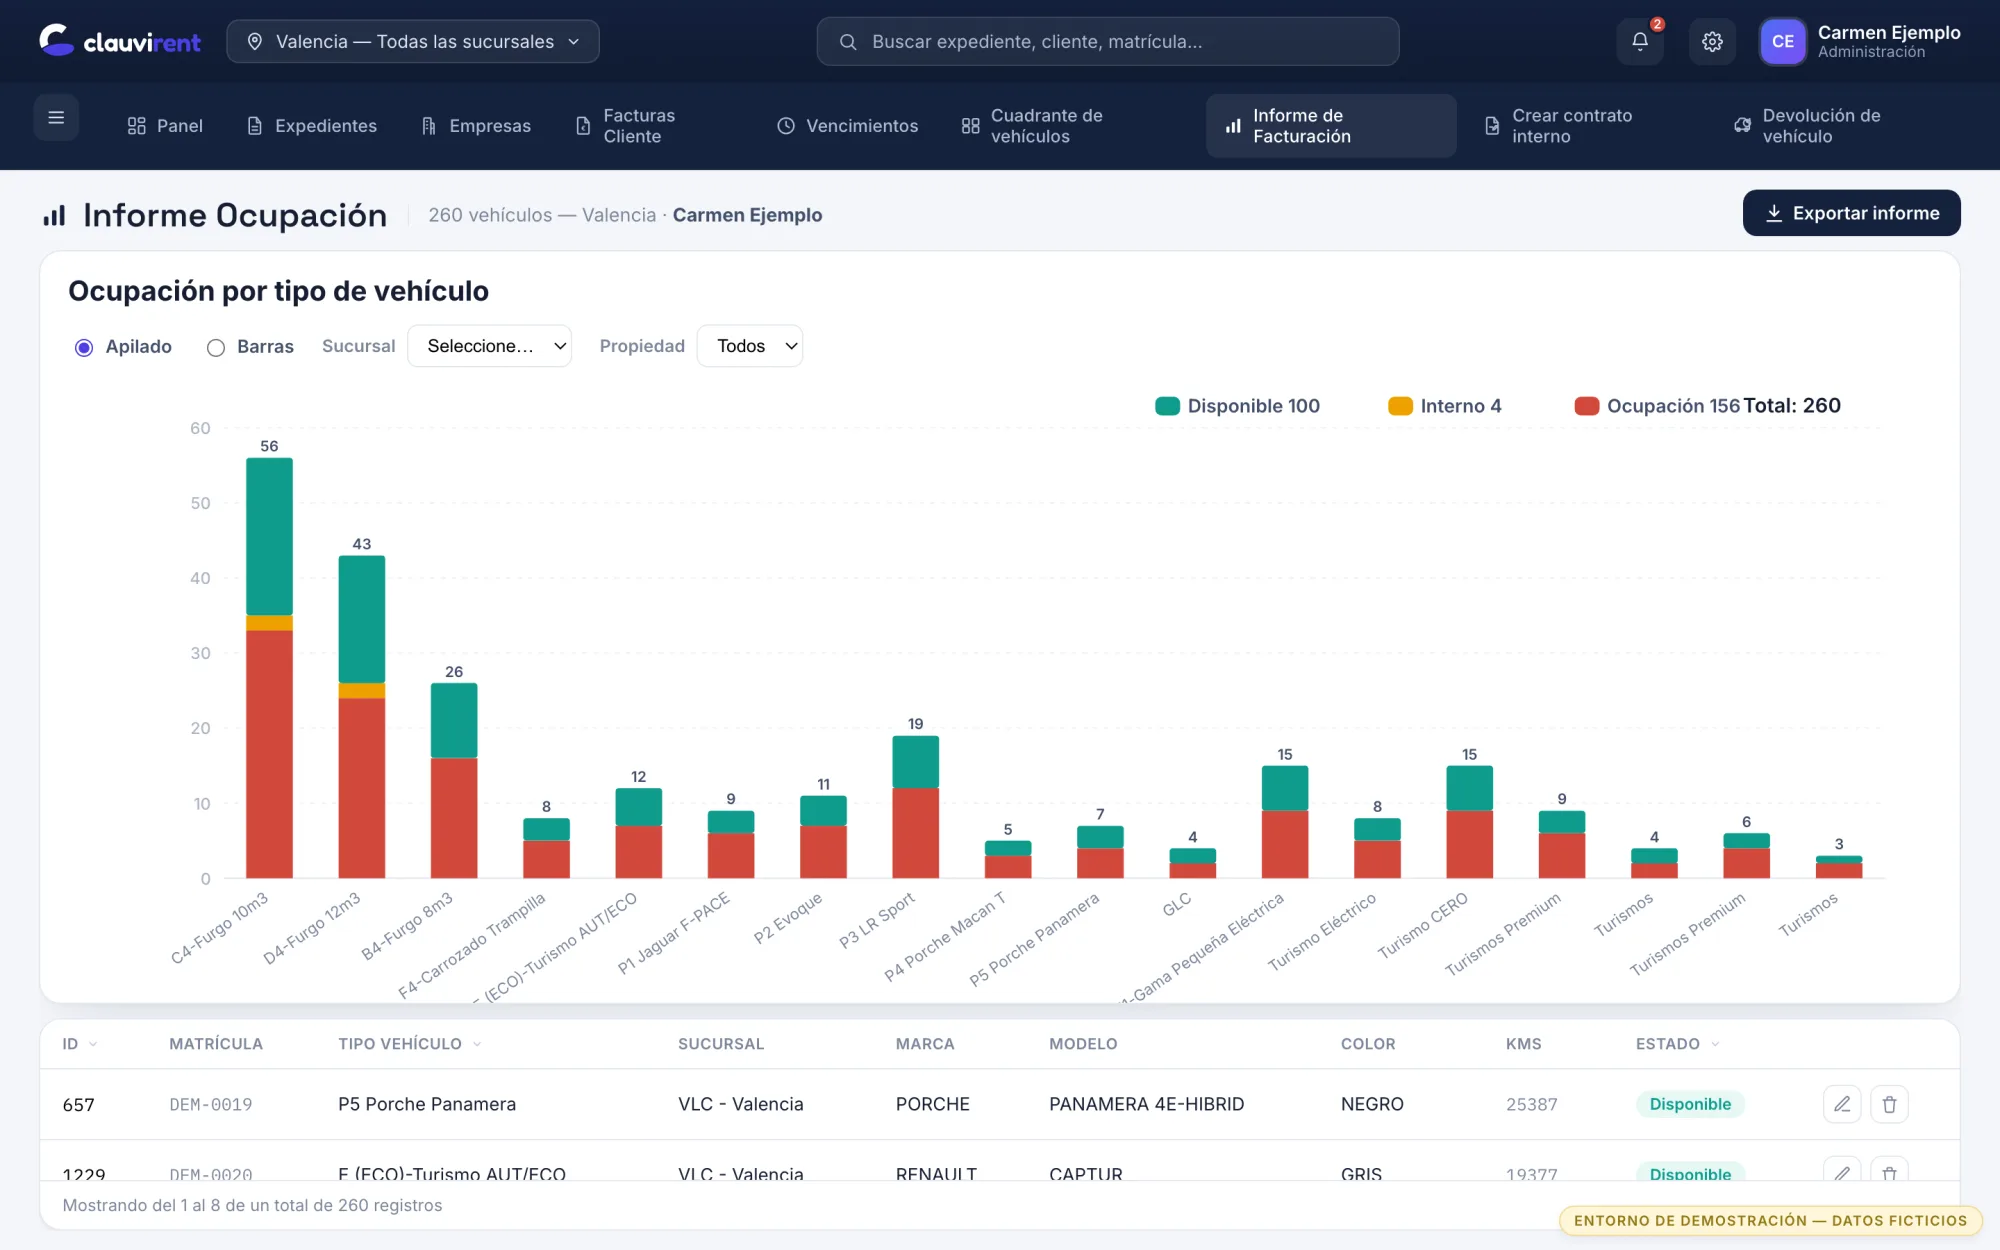Screen dimensions: 2000x1250
Task: Open Propiedad Todos dropdown
Action: click(750, 346)
